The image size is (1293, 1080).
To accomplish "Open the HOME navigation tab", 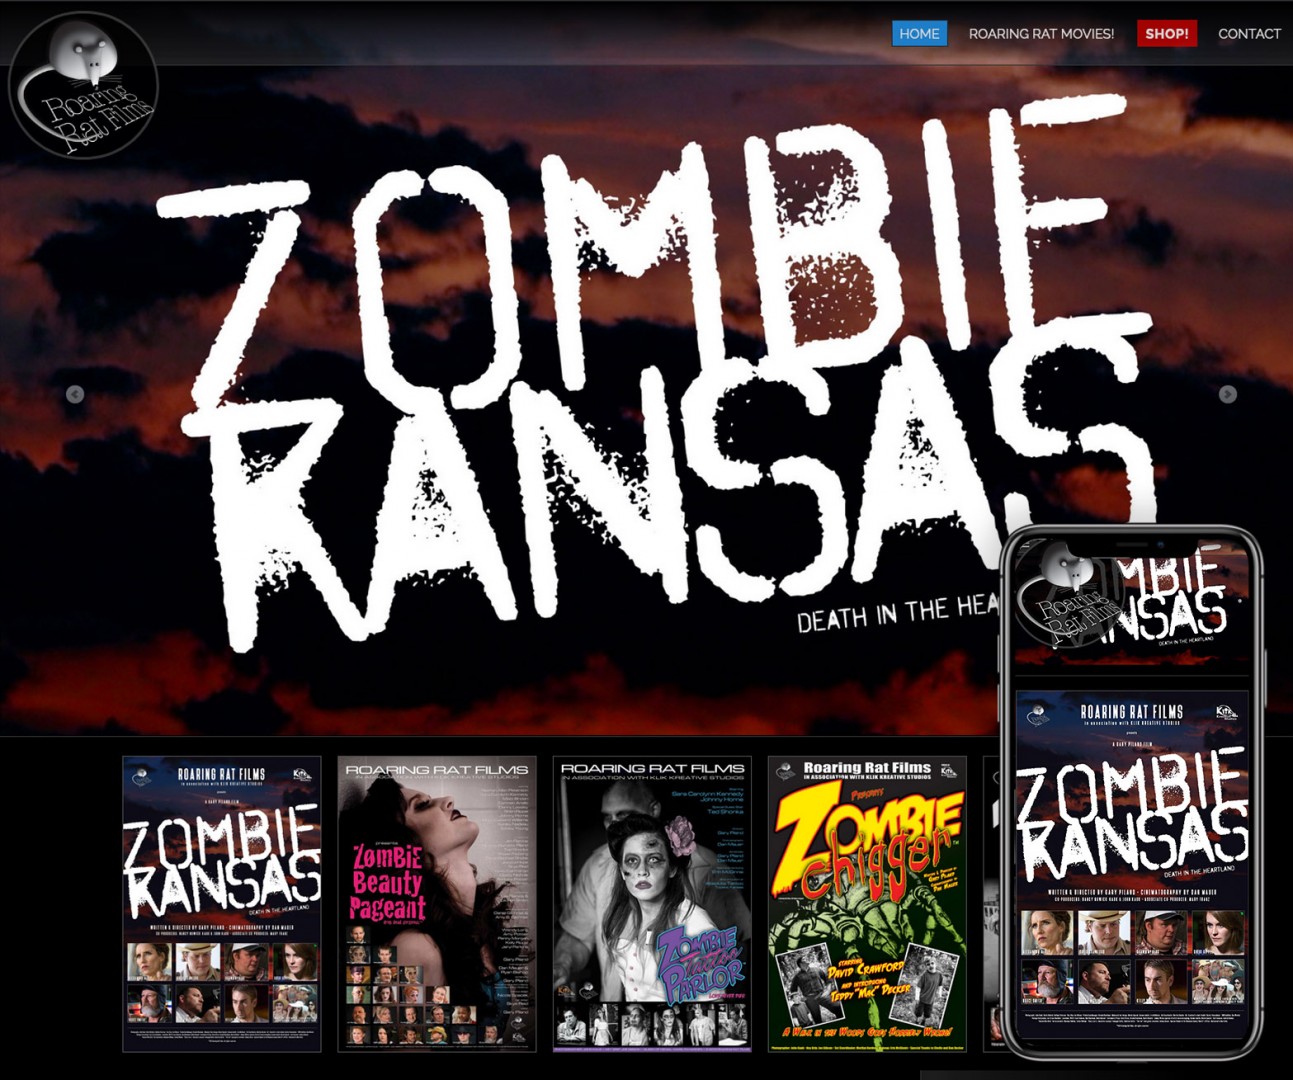I will (918, 33).
